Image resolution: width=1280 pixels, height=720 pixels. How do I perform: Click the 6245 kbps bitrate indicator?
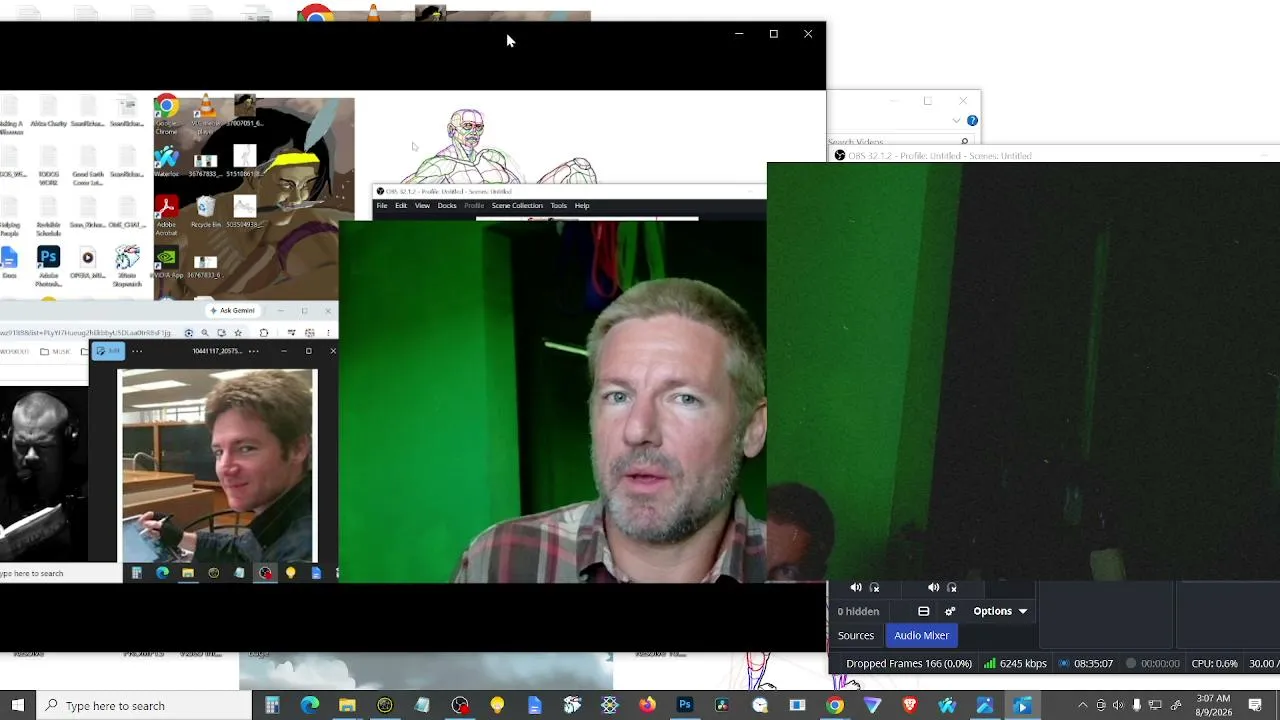click(x=1015, y=663)
